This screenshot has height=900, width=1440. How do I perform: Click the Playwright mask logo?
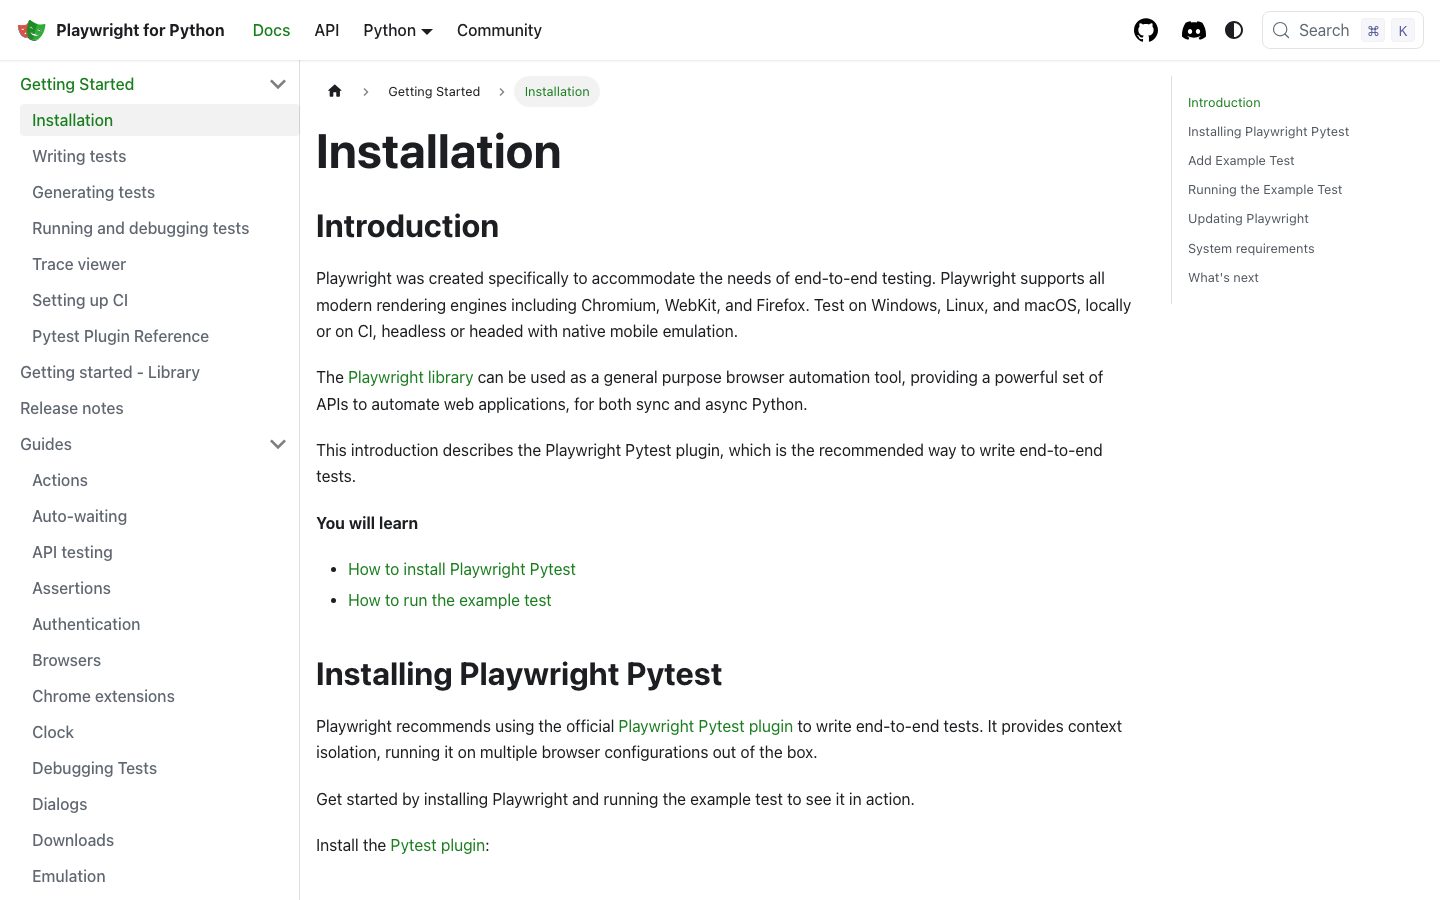tap(32, 30)
